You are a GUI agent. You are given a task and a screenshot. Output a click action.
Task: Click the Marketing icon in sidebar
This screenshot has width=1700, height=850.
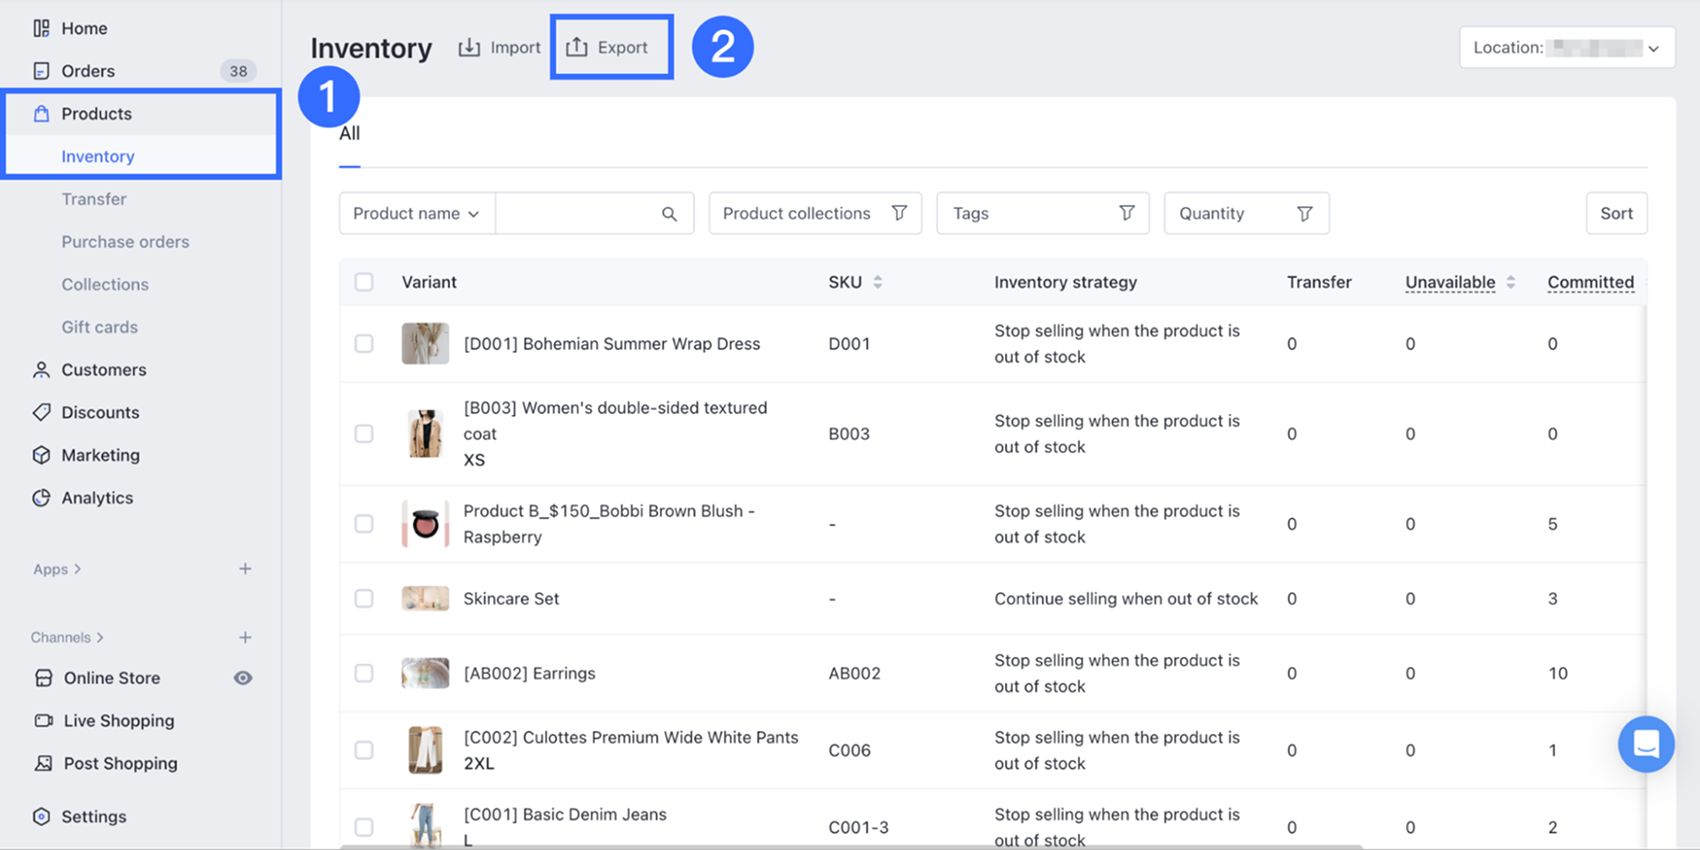[41, 455]
